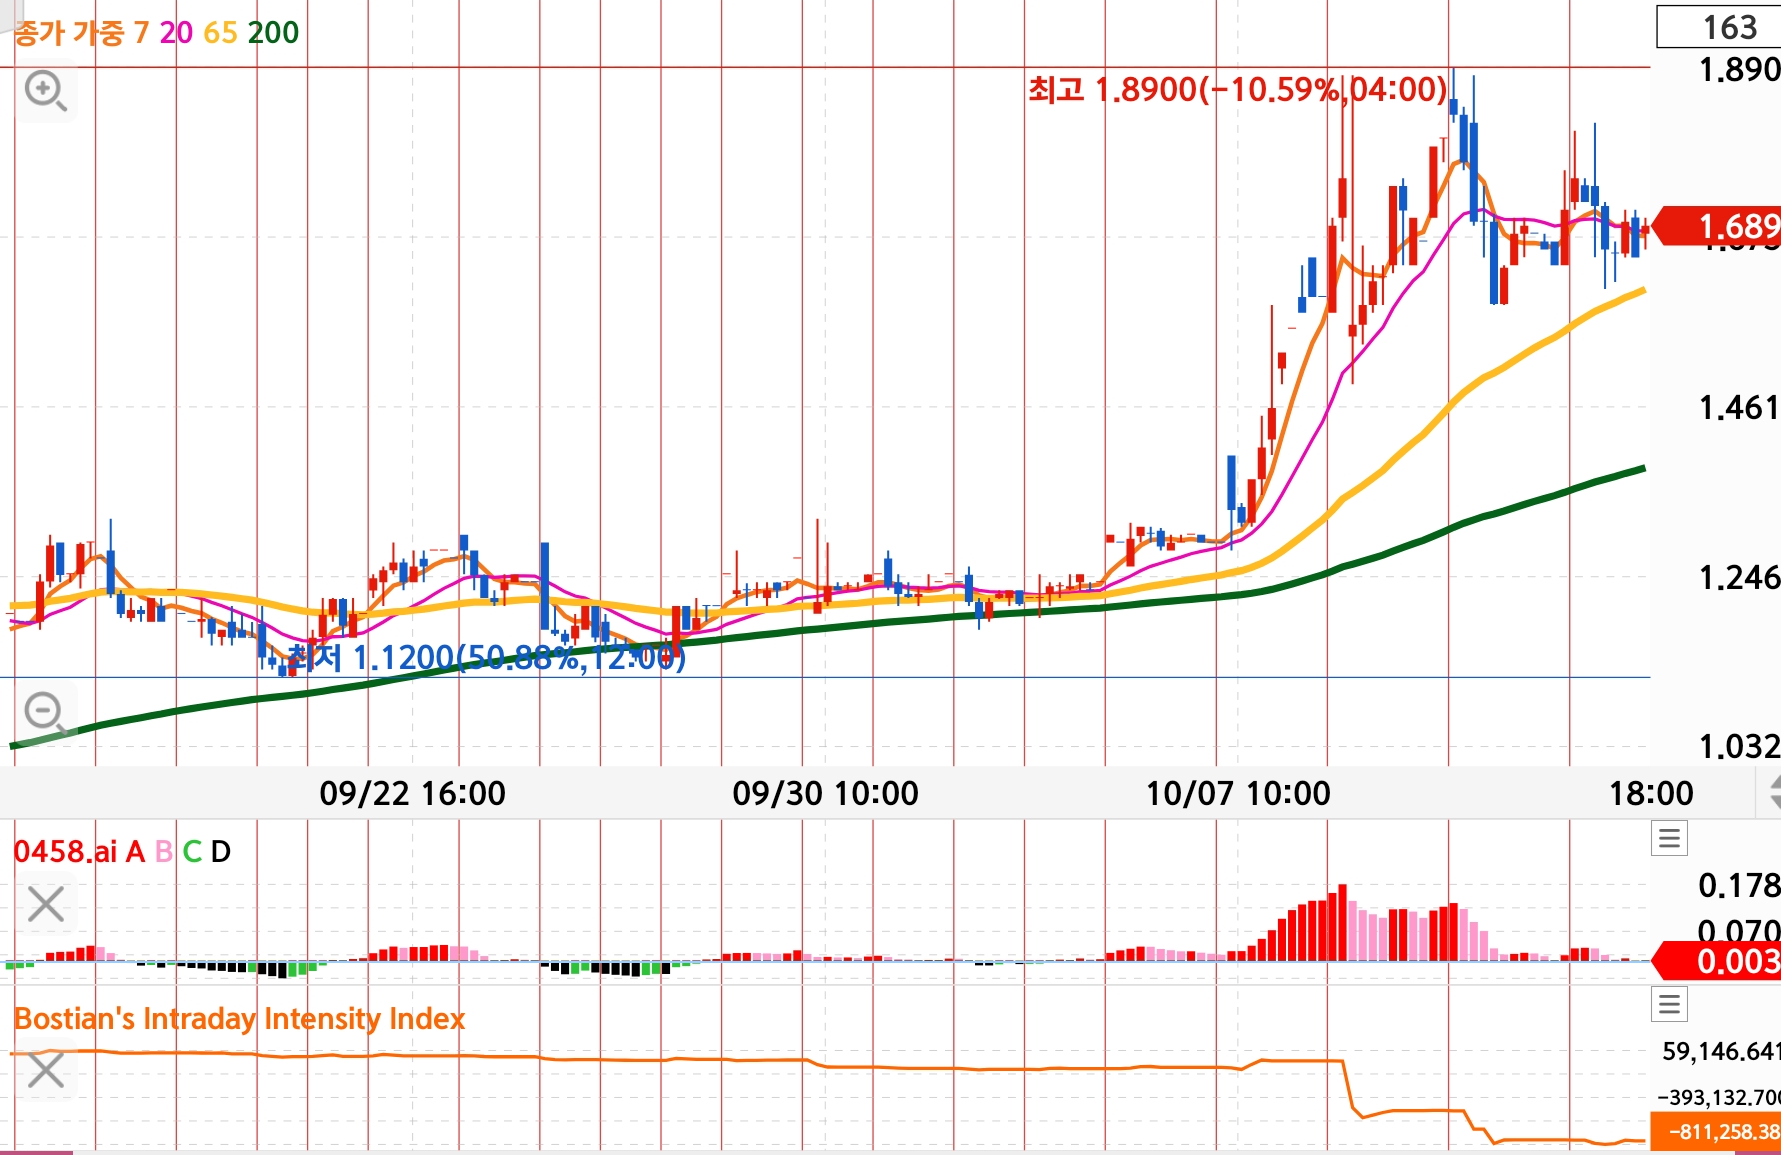
Task: Click current price tag 1.689
Action: (x=1717, y=226)
